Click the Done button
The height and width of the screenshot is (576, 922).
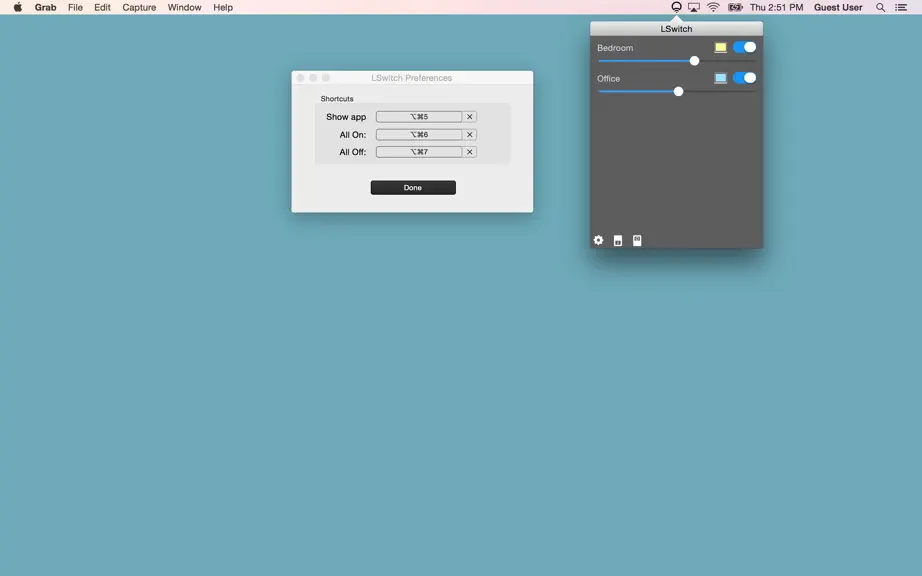click(x=413, y=187)
